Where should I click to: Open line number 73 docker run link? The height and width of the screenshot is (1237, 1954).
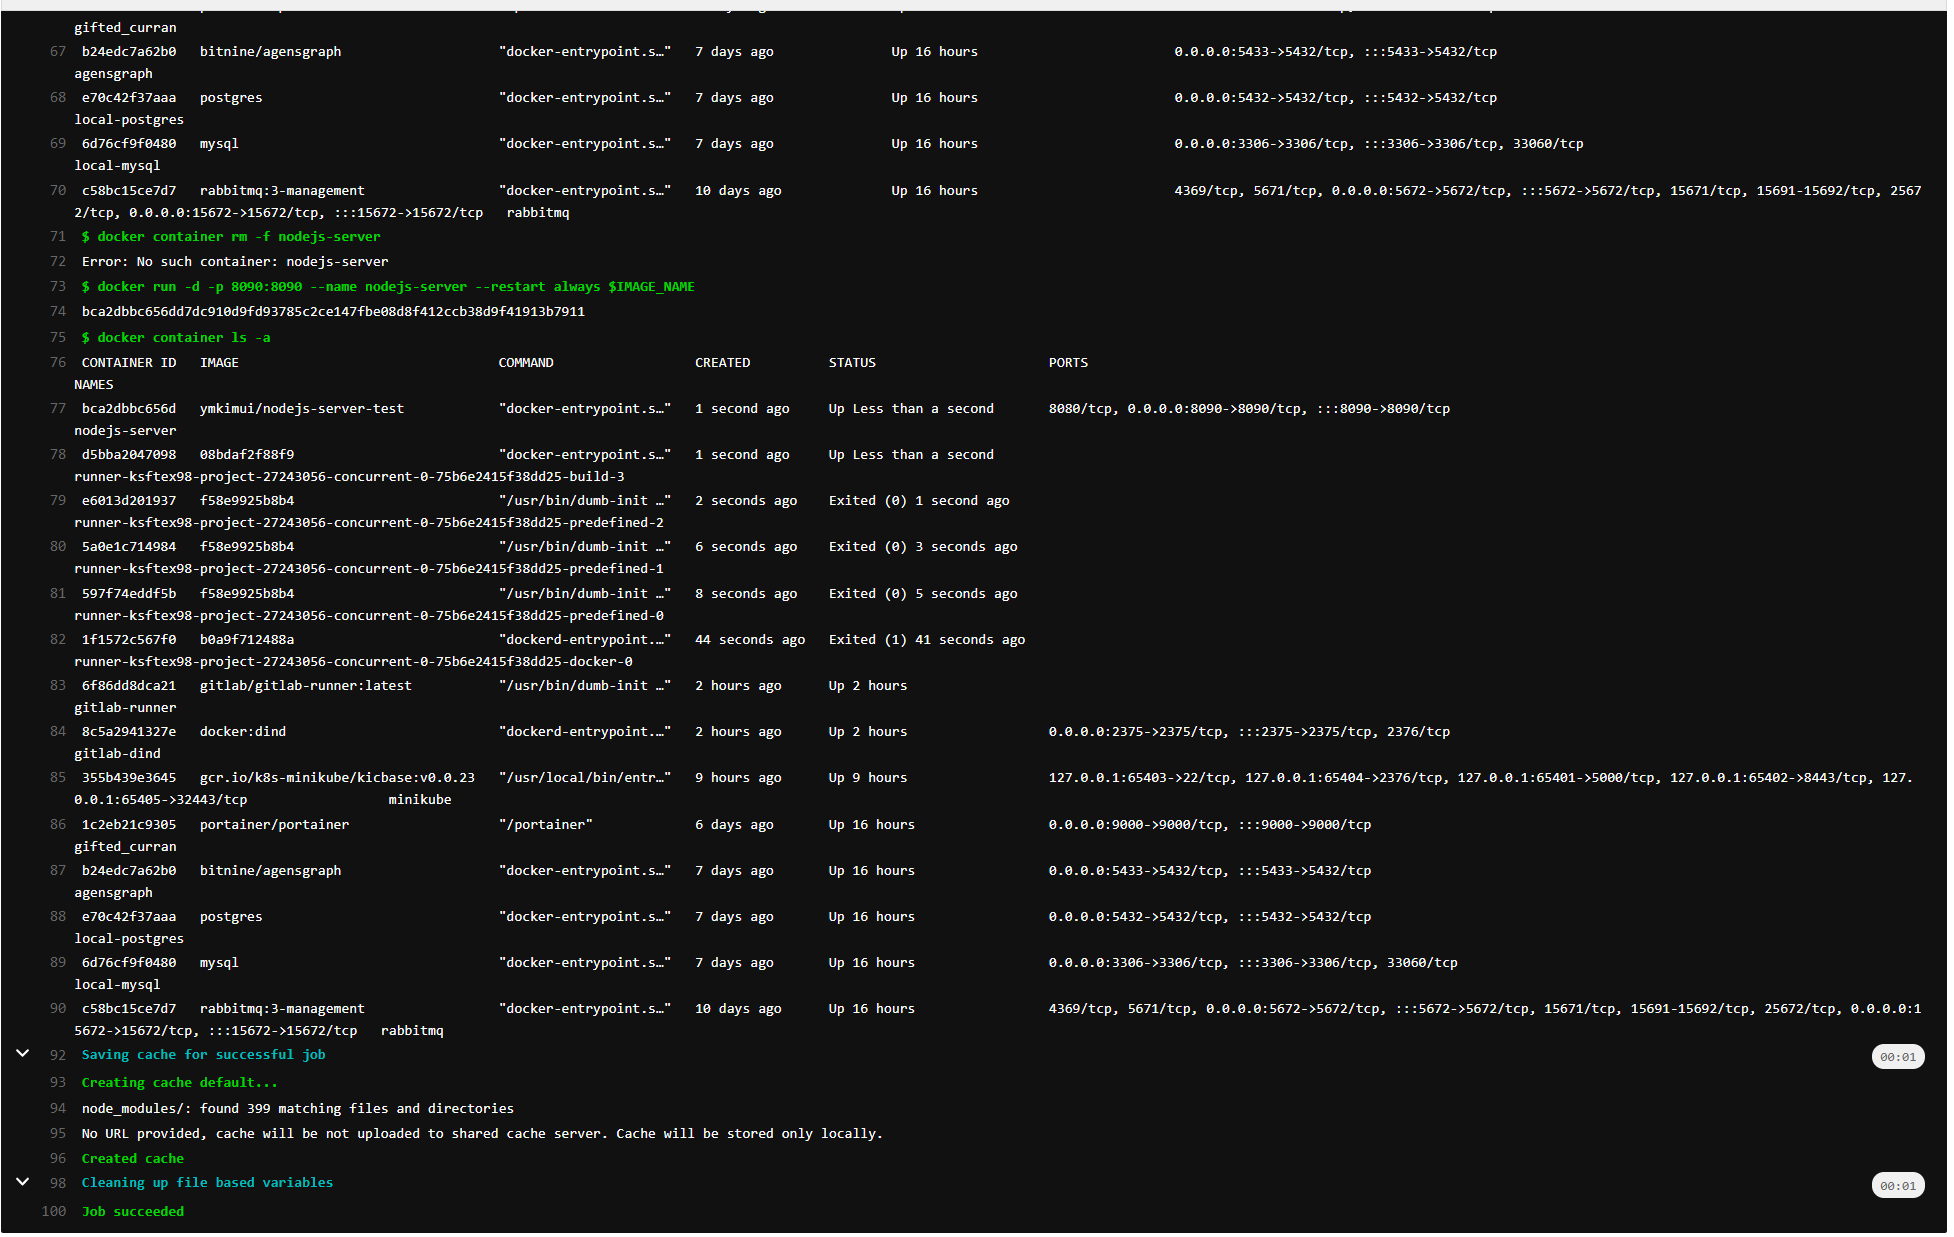pos(57,287)
